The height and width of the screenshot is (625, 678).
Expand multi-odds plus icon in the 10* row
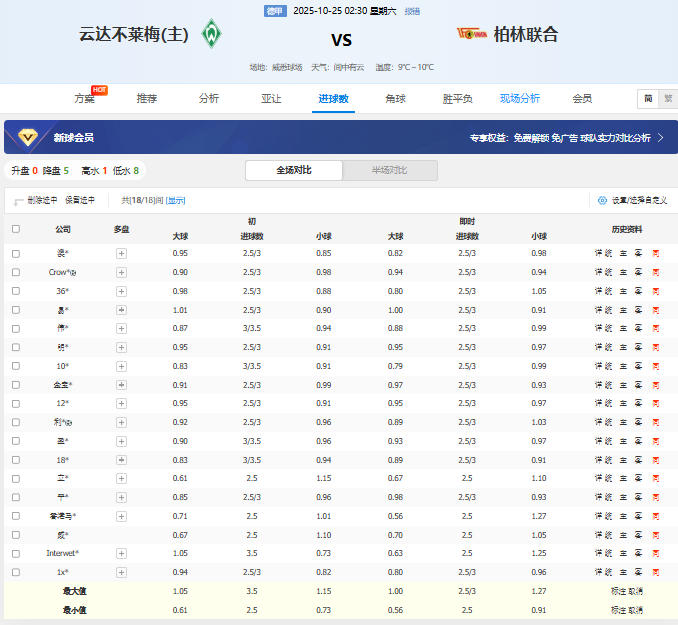(x=121, y=366)
